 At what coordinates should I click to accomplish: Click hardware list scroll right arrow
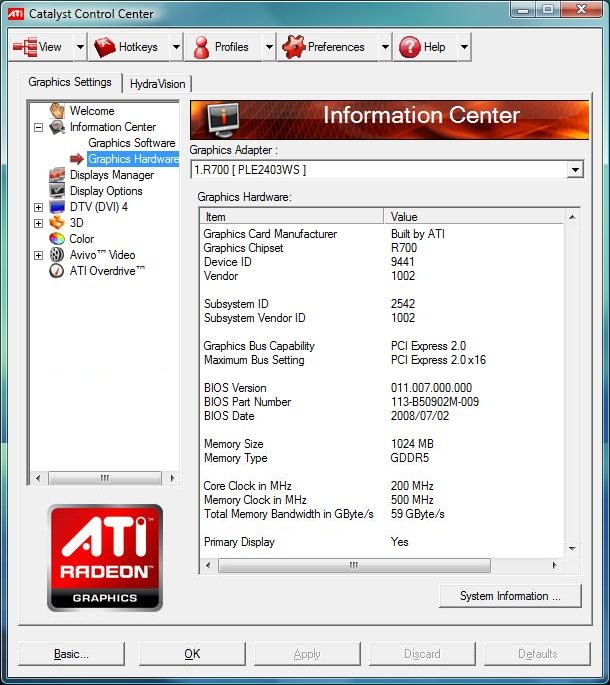[x=555, y=565]
